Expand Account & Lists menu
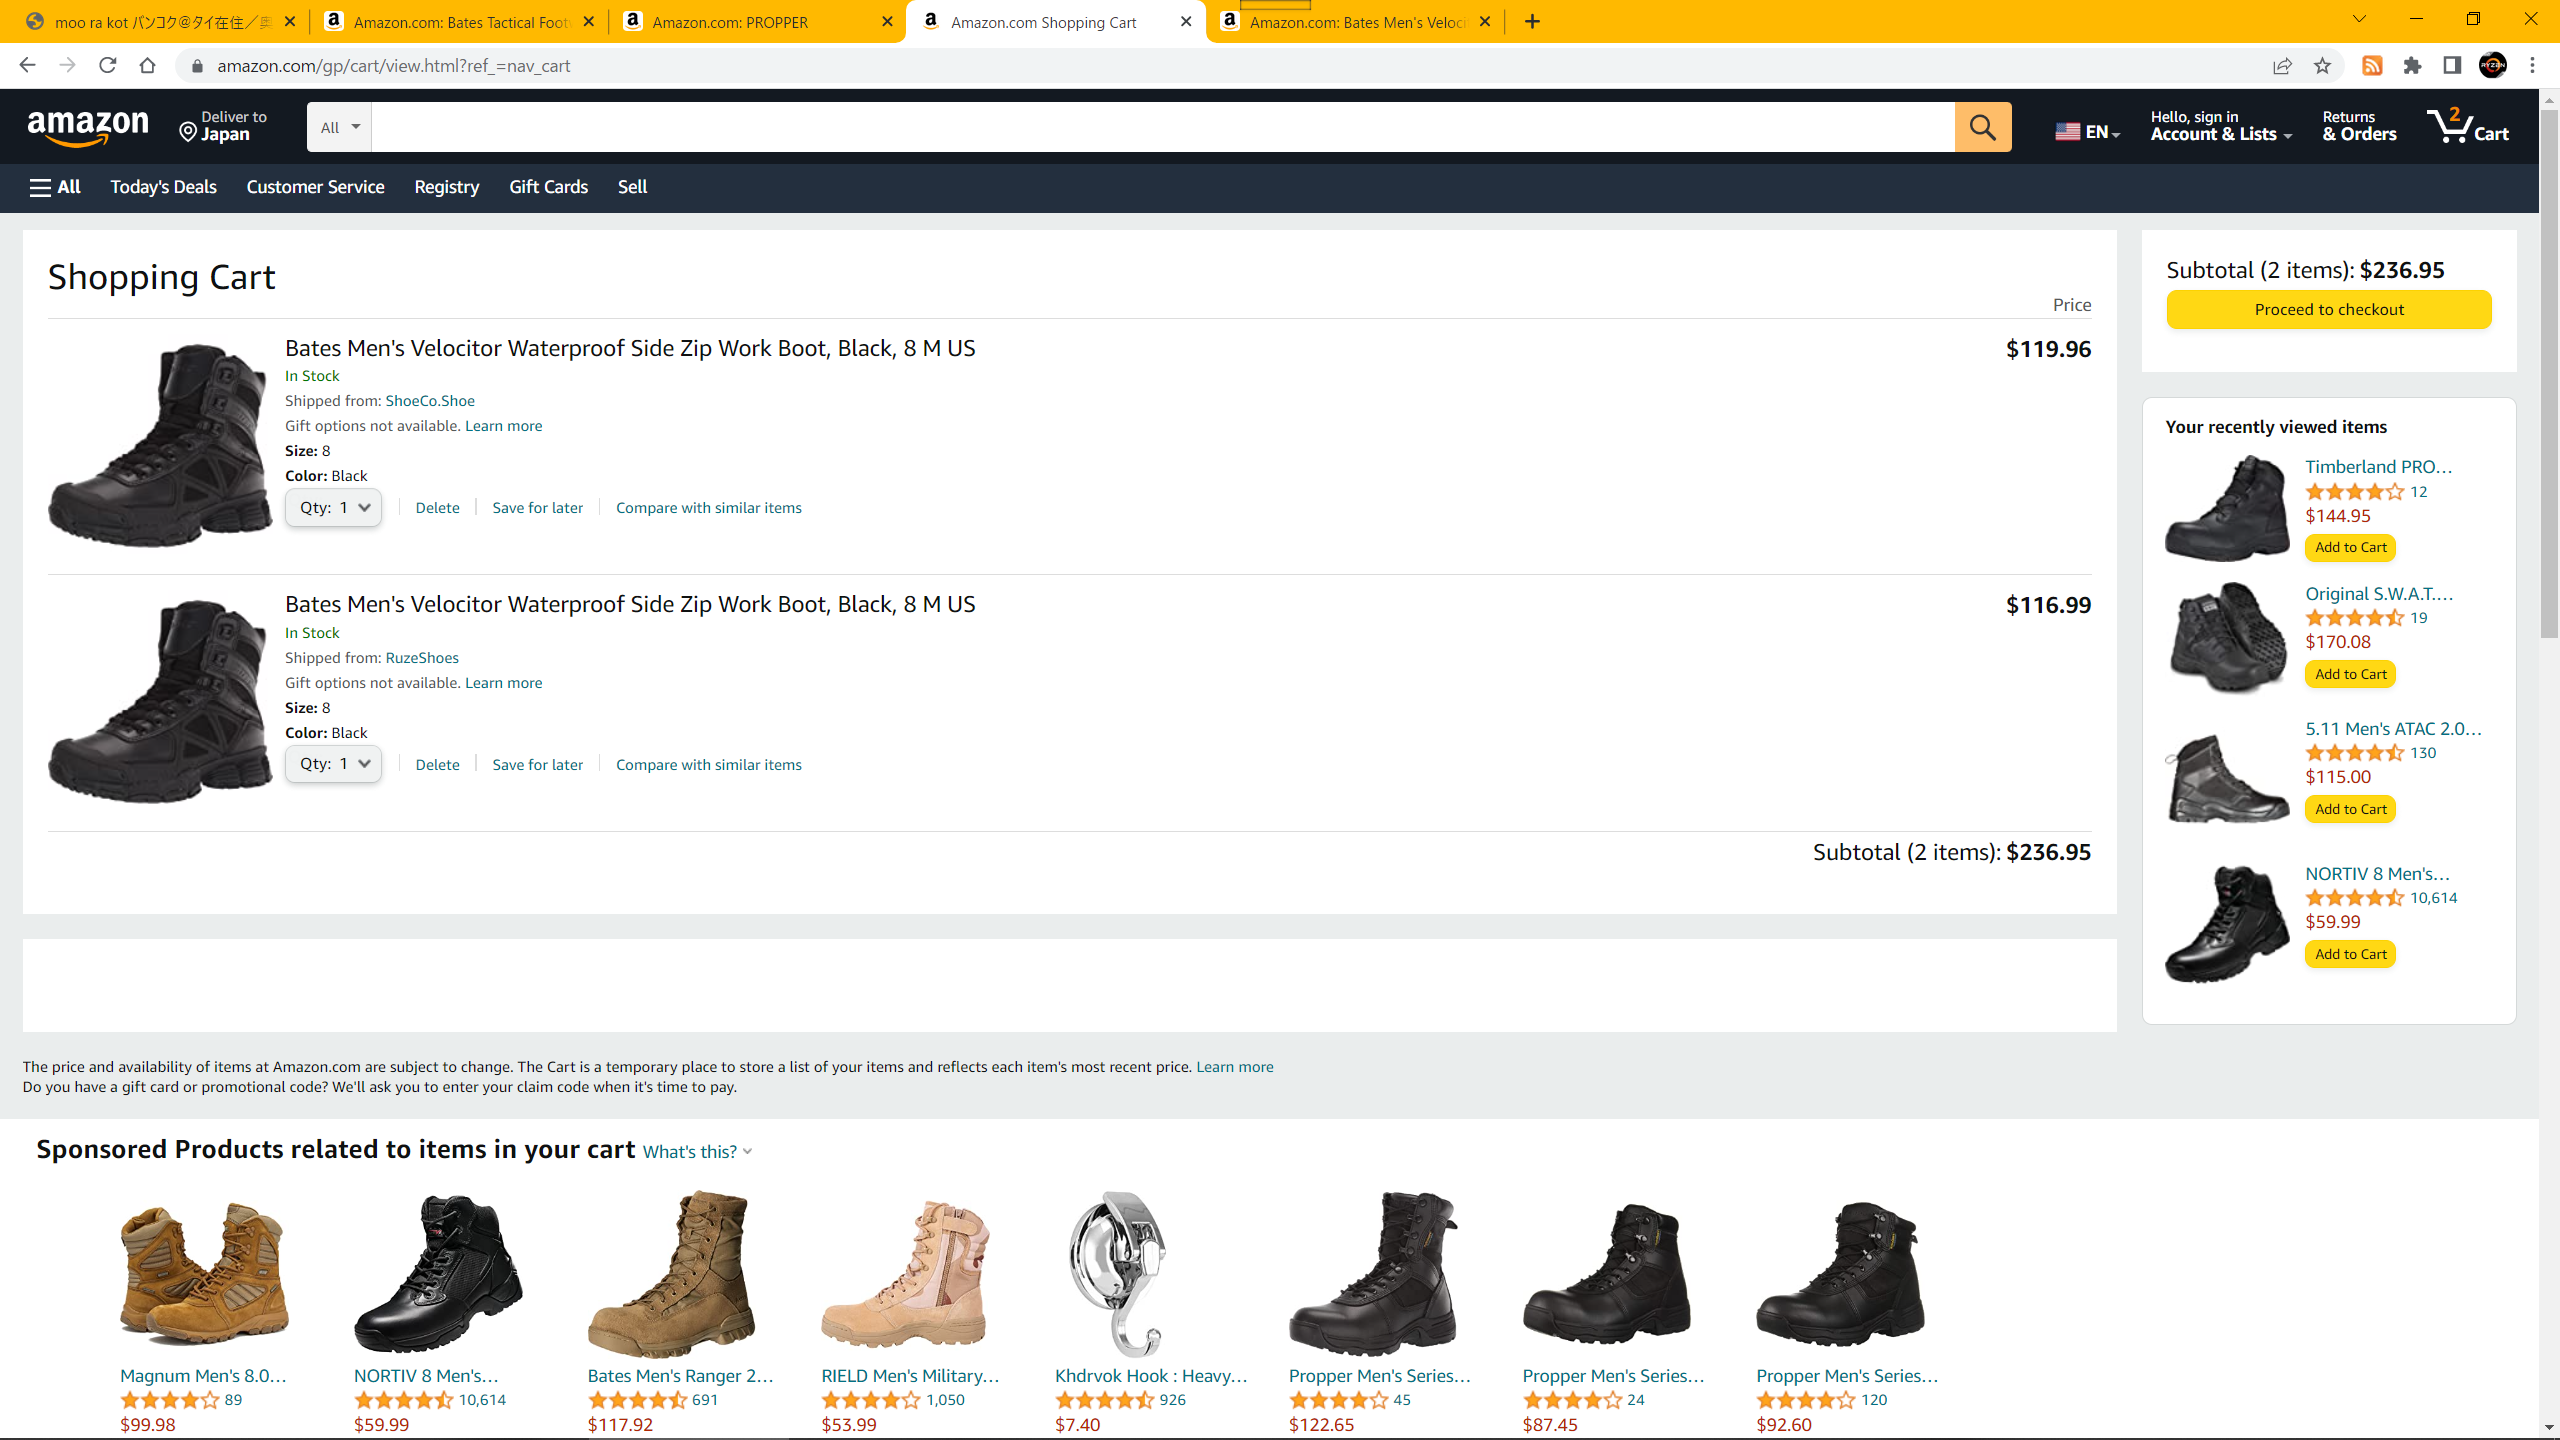Image resolution: width=2560 pixels, height=1440 pixels. (x=2221, y=126)
